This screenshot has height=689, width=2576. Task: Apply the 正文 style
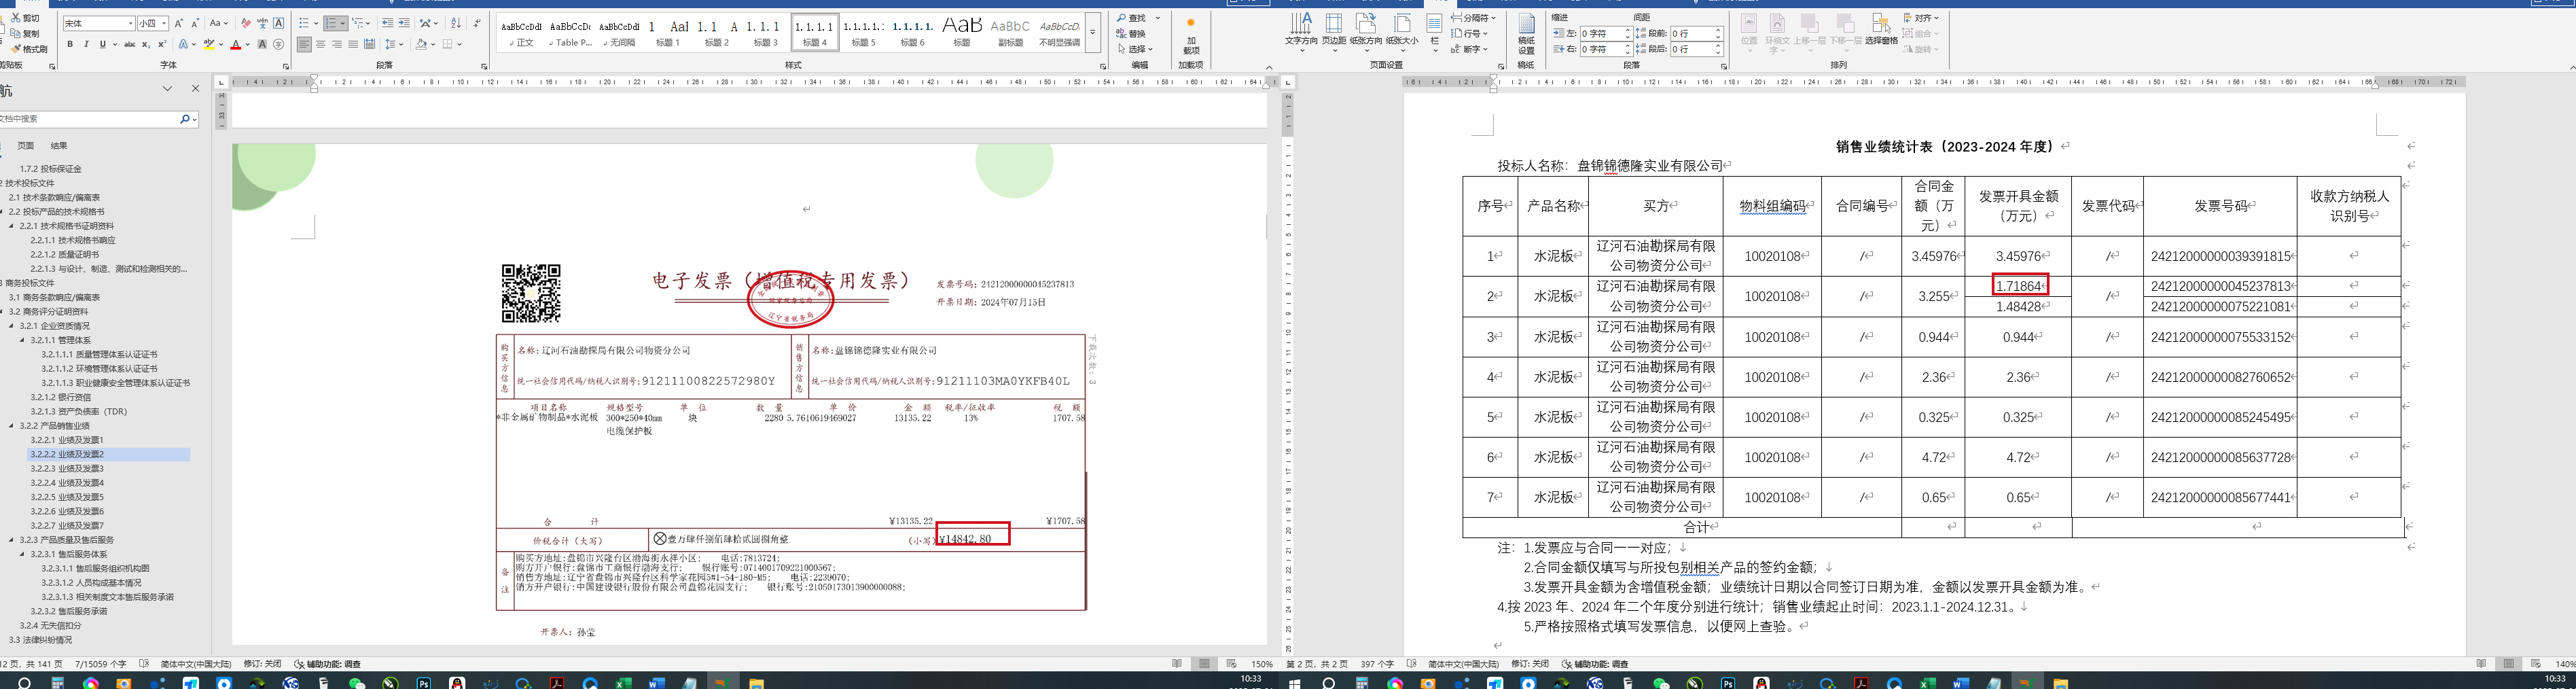pyautogui.click(x=521, y=33)
